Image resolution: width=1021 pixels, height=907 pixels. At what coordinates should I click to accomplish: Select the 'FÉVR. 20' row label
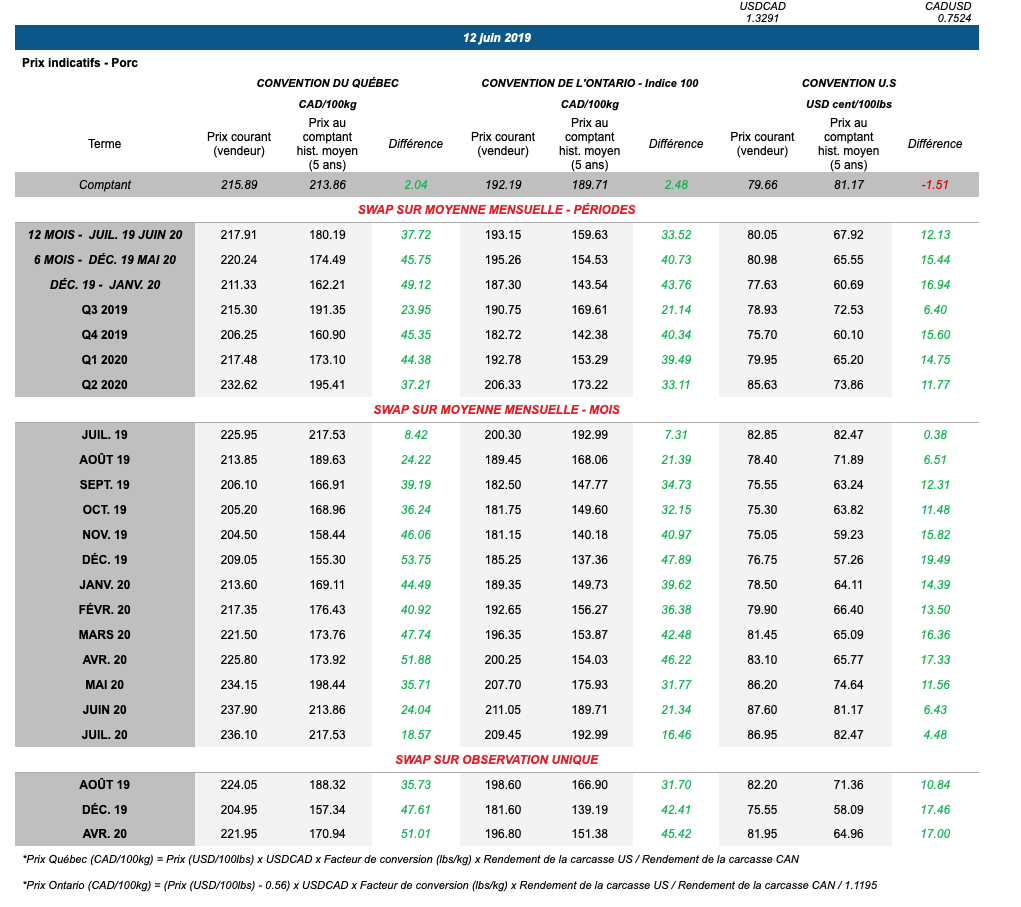point(105,610)
